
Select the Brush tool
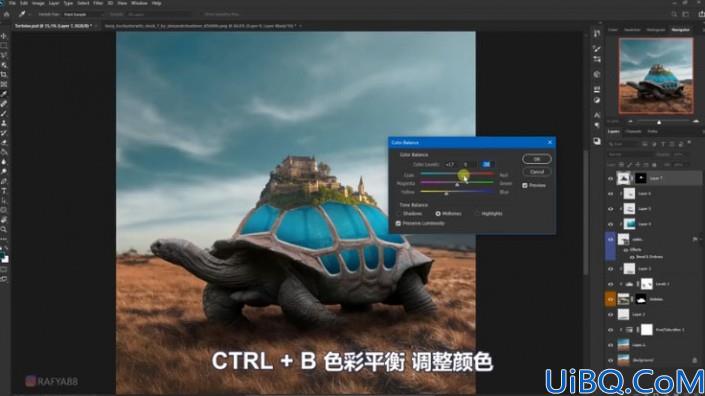[x=4, y=113]
